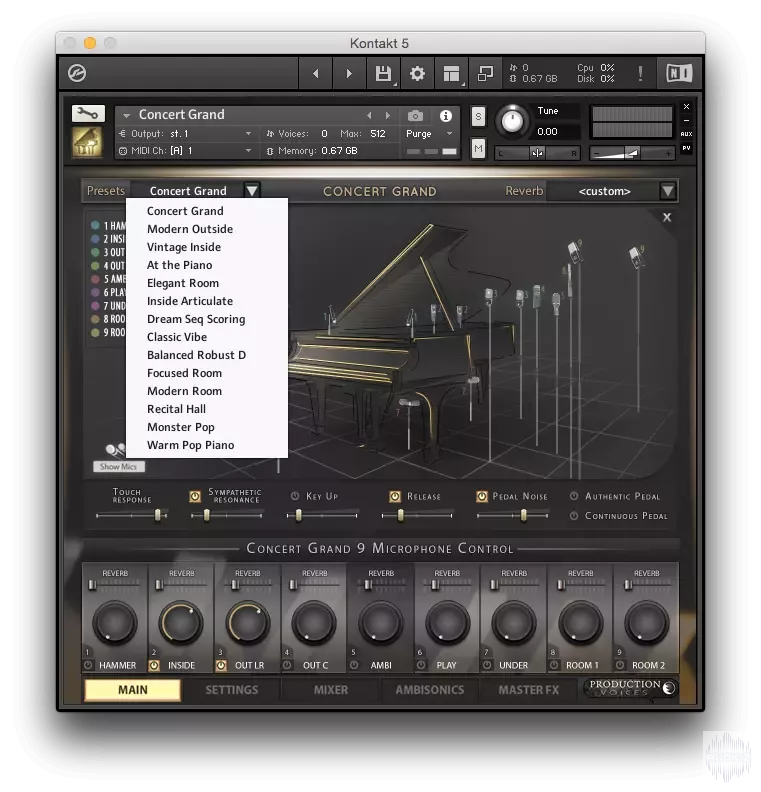Toggle minimized view icon
This screenshot has height=792, width=761.
(485, 74)
